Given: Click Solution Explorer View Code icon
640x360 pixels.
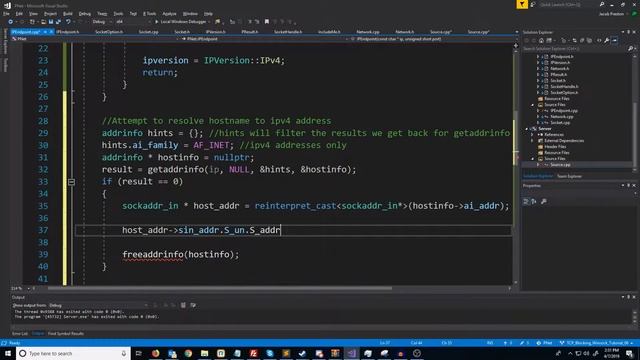Looking at the screenshot, I should pyautogui.click(x=599, y=40).
